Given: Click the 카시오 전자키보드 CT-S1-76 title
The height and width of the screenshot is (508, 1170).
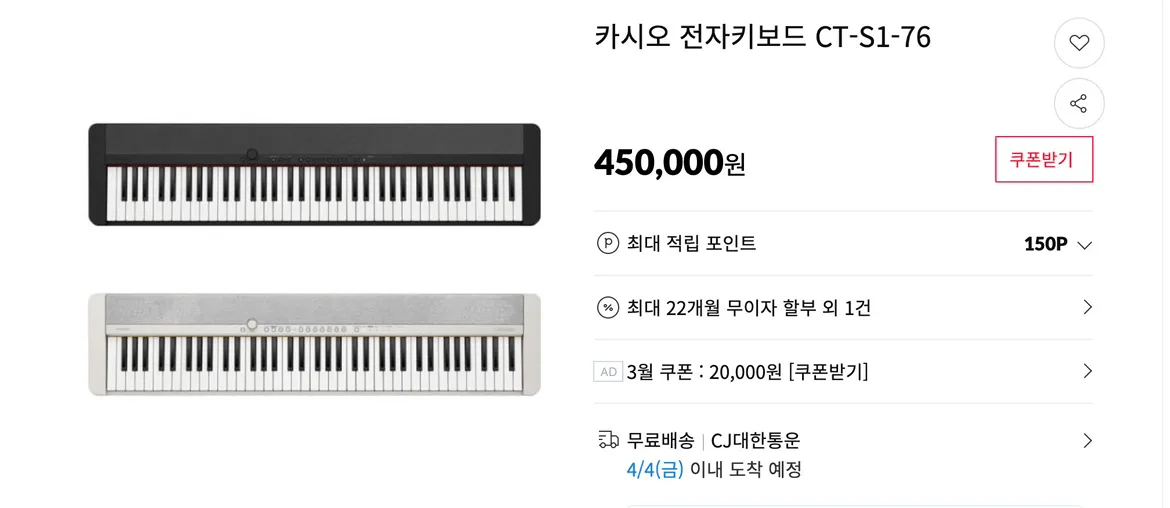Looking at the screenshot, I should click(x=763, y=37).
